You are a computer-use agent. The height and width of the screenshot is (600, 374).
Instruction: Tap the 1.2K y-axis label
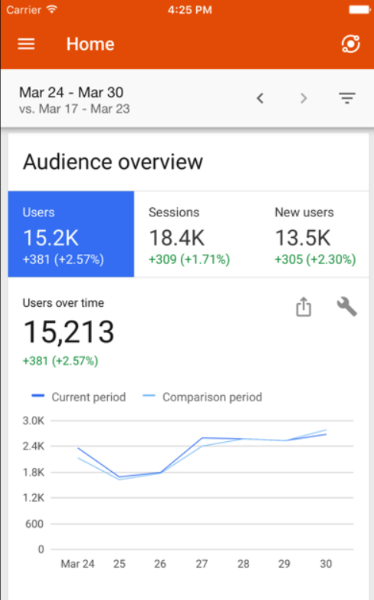coord(34,498)
